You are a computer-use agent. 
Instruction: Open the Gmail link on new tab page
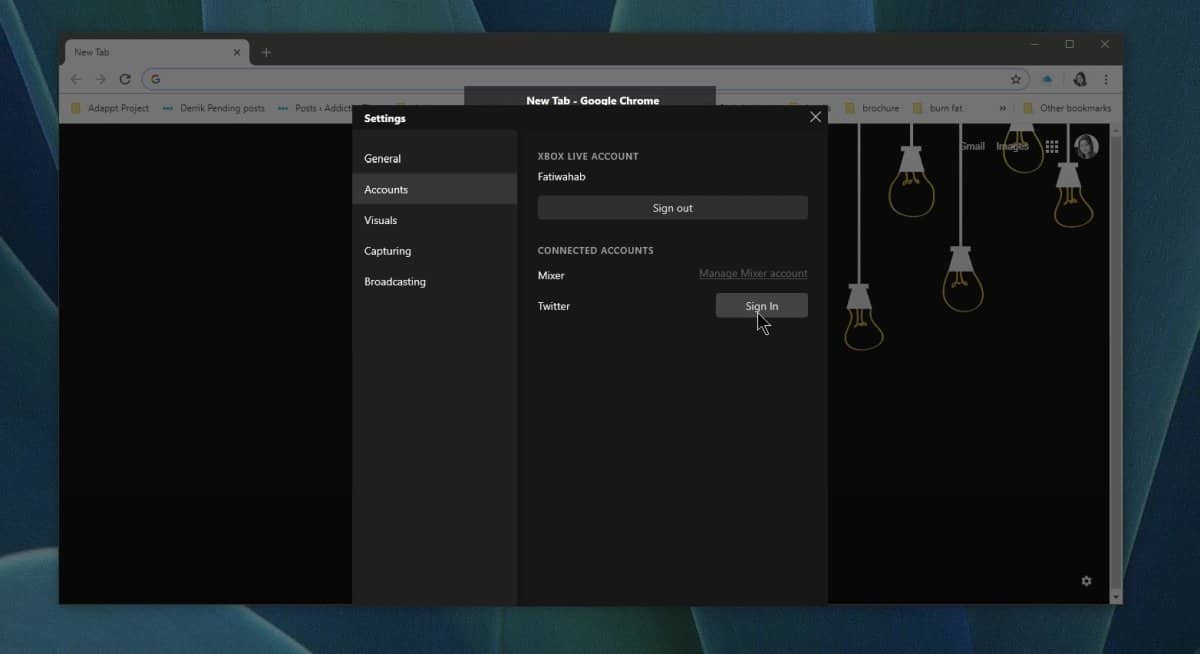972,146
